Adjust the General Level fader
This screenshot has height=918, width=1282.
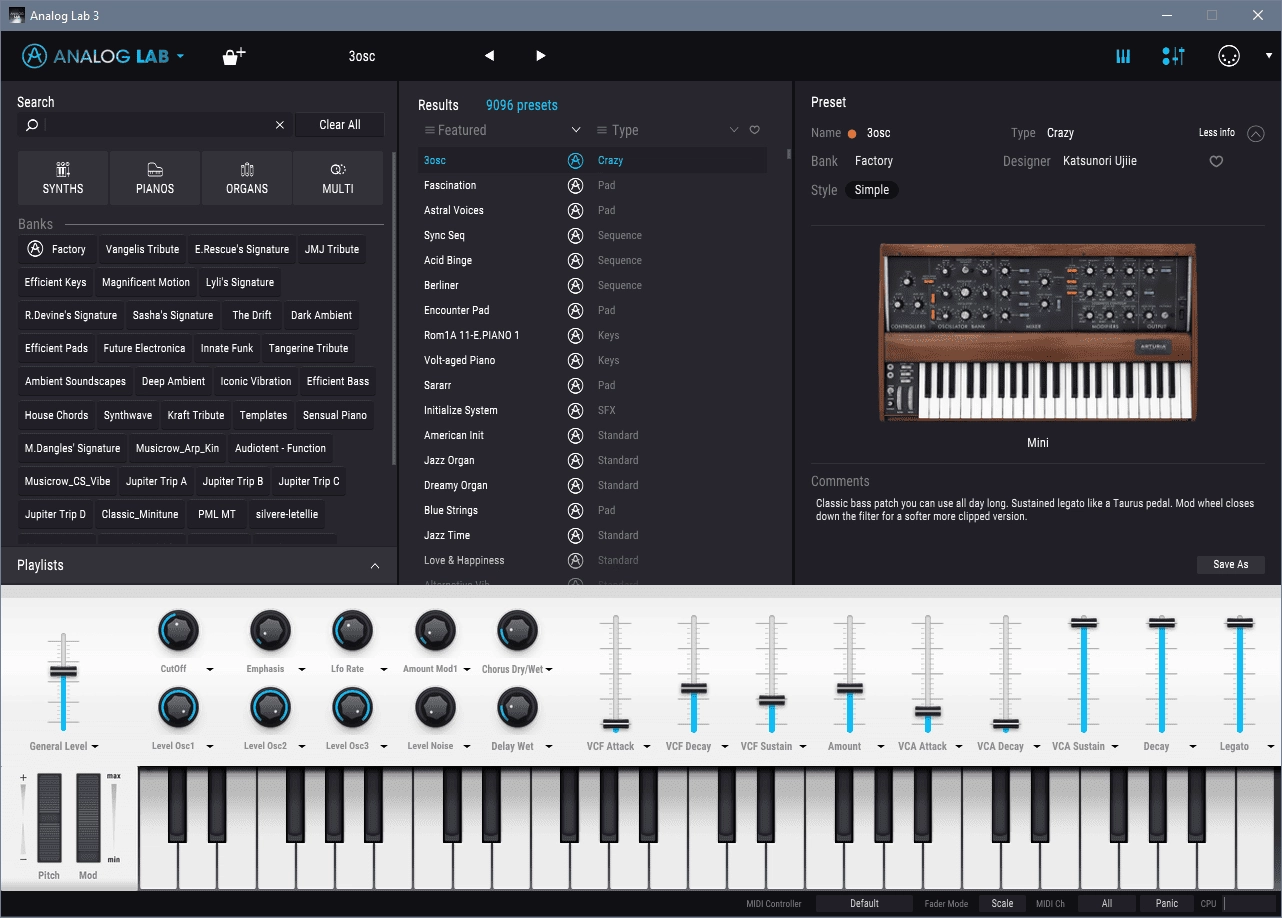pyautogui.click(x=63, y=671)
